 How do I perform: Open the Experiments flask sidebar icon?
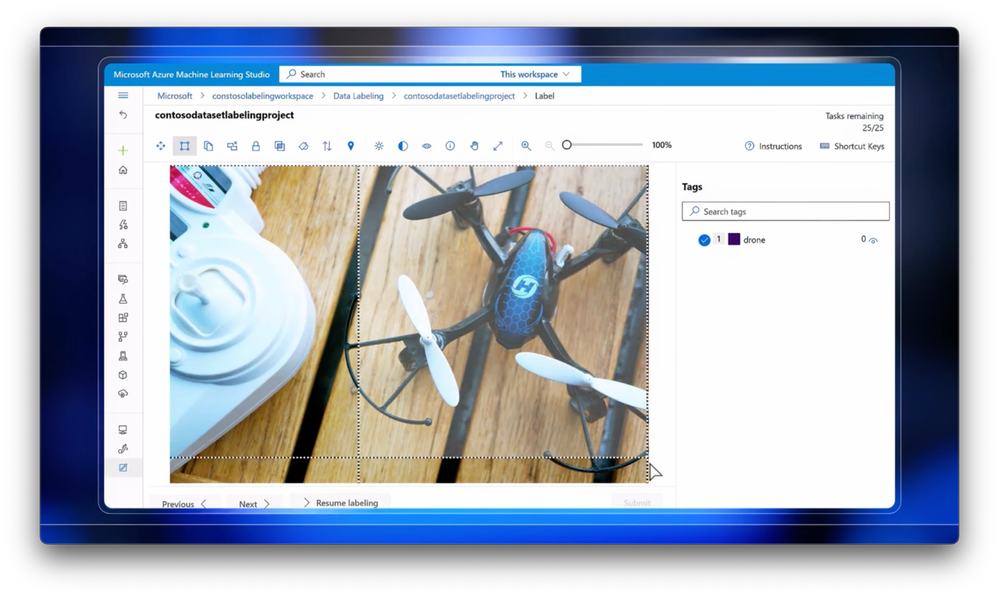123,298
